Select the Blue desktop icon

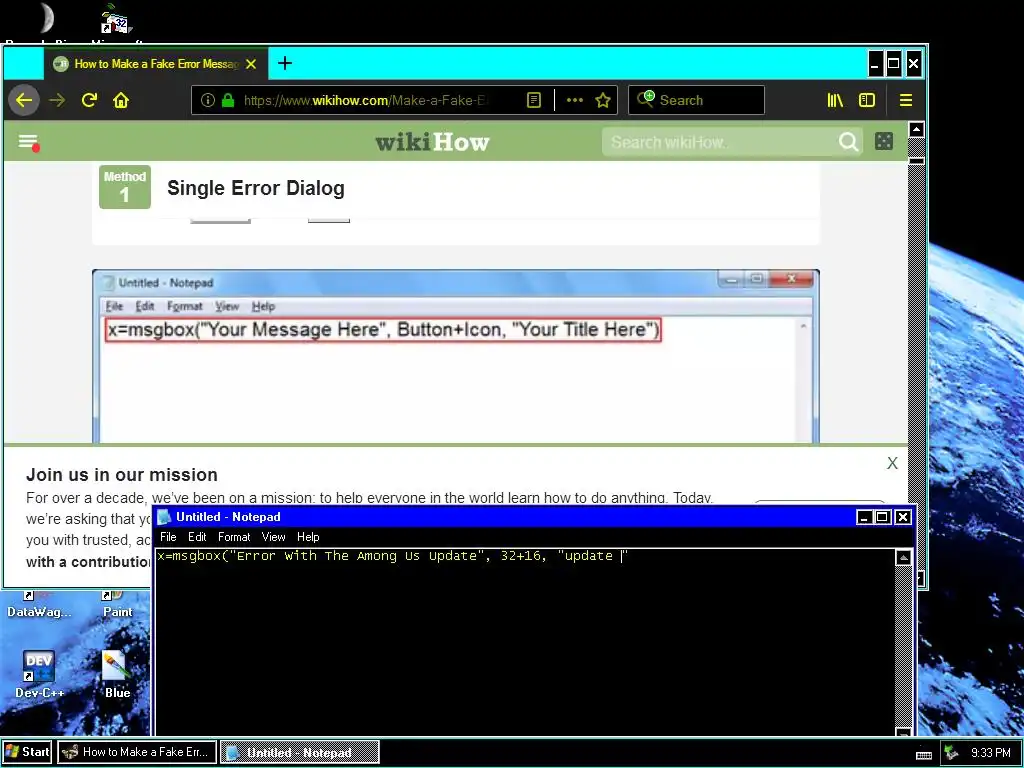(x=118, y=674)
